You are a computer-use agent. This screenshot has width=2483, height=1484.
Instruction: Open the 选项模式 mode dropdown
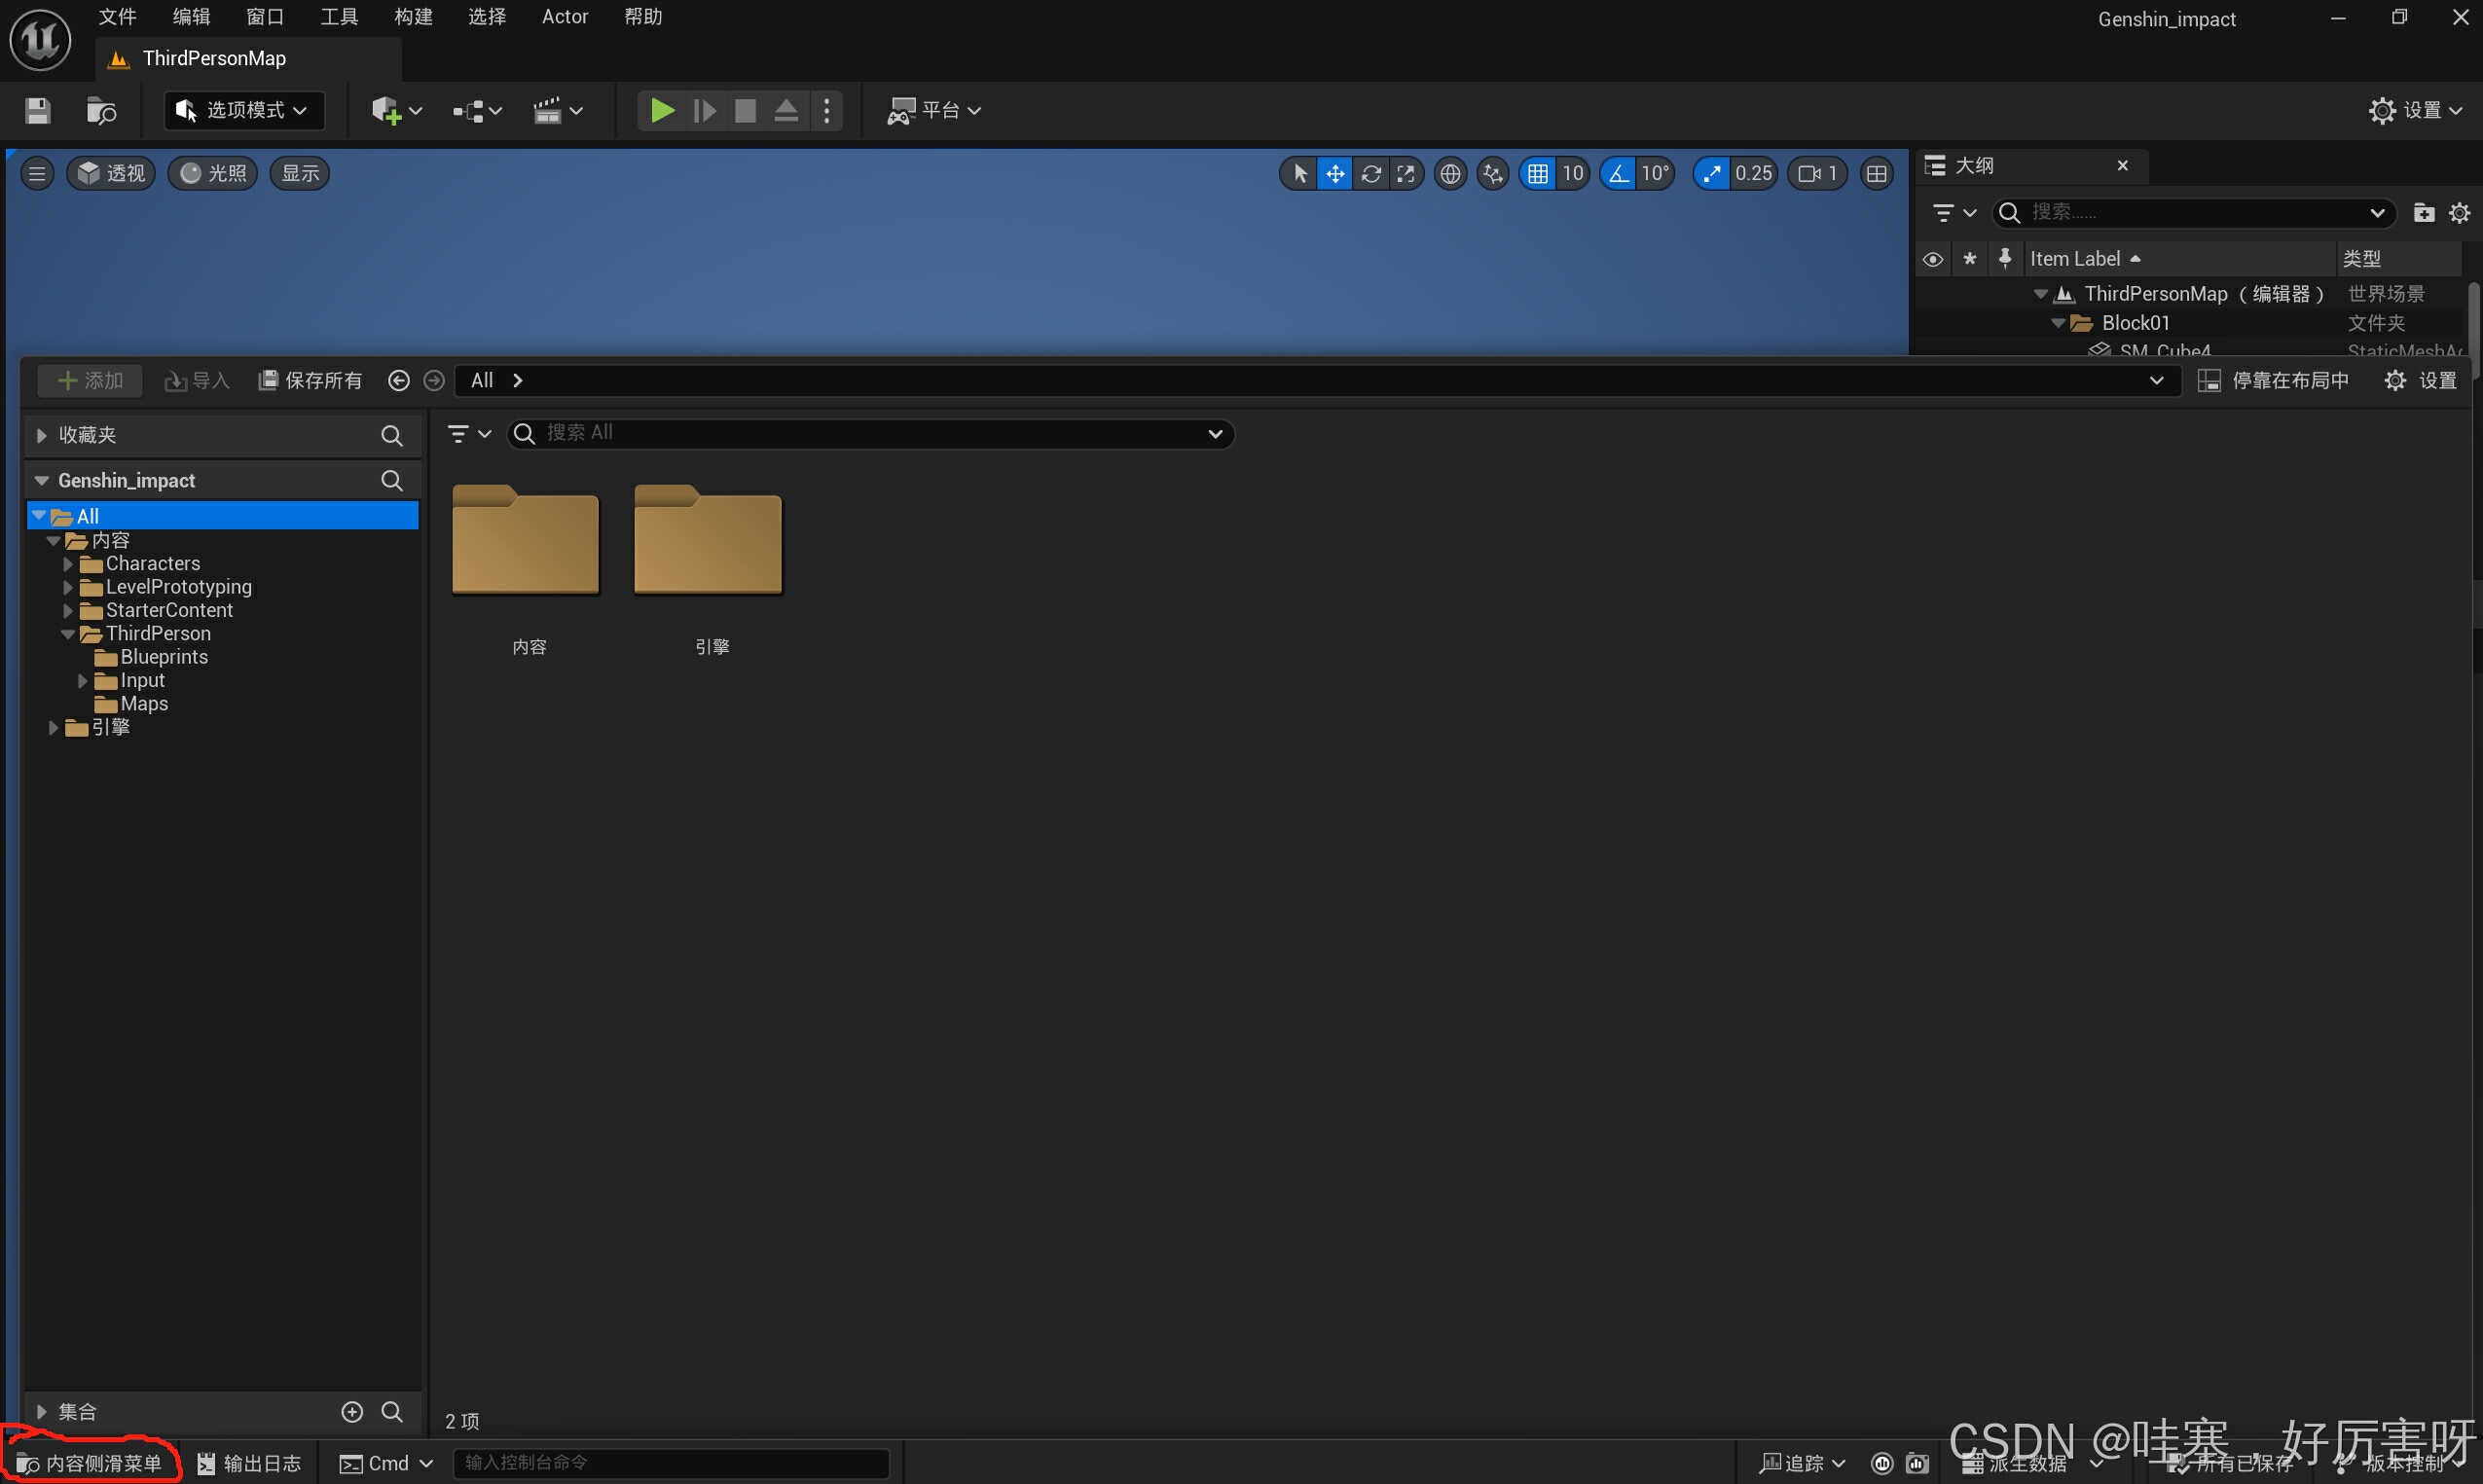coord(243,110)
